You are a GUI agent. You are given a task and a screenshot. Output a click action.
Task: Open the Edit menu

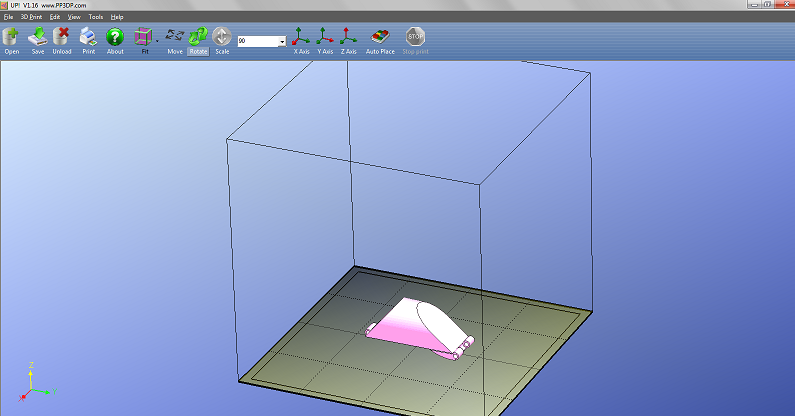point(55,17)
